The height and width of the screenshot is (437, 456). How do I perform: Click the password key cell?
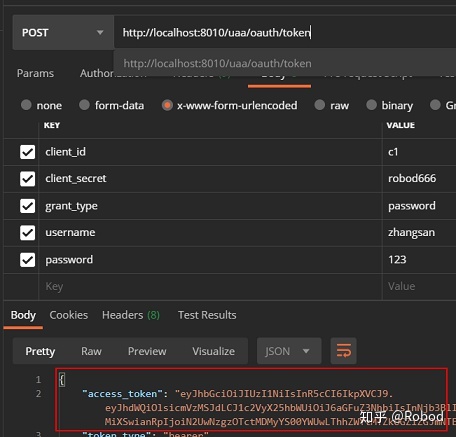210,260
